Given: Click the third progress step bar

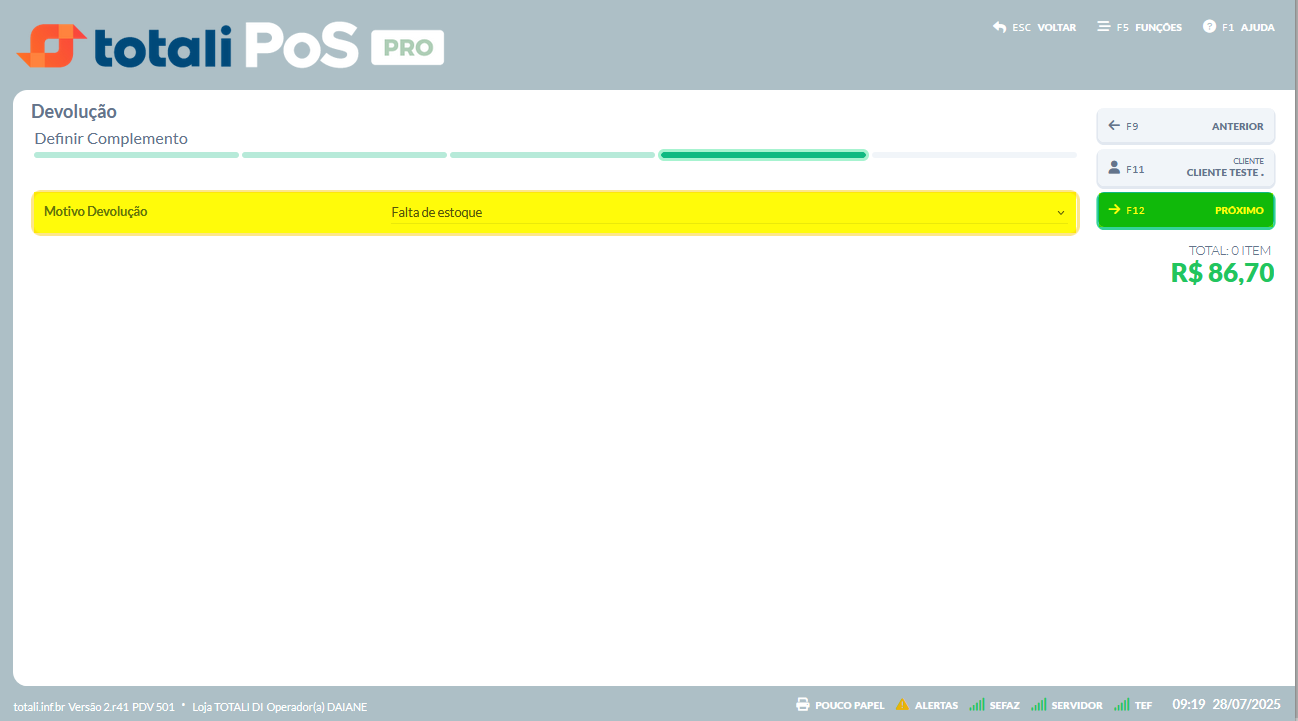Looking at the screenshot, I should (x=552, y=155).
